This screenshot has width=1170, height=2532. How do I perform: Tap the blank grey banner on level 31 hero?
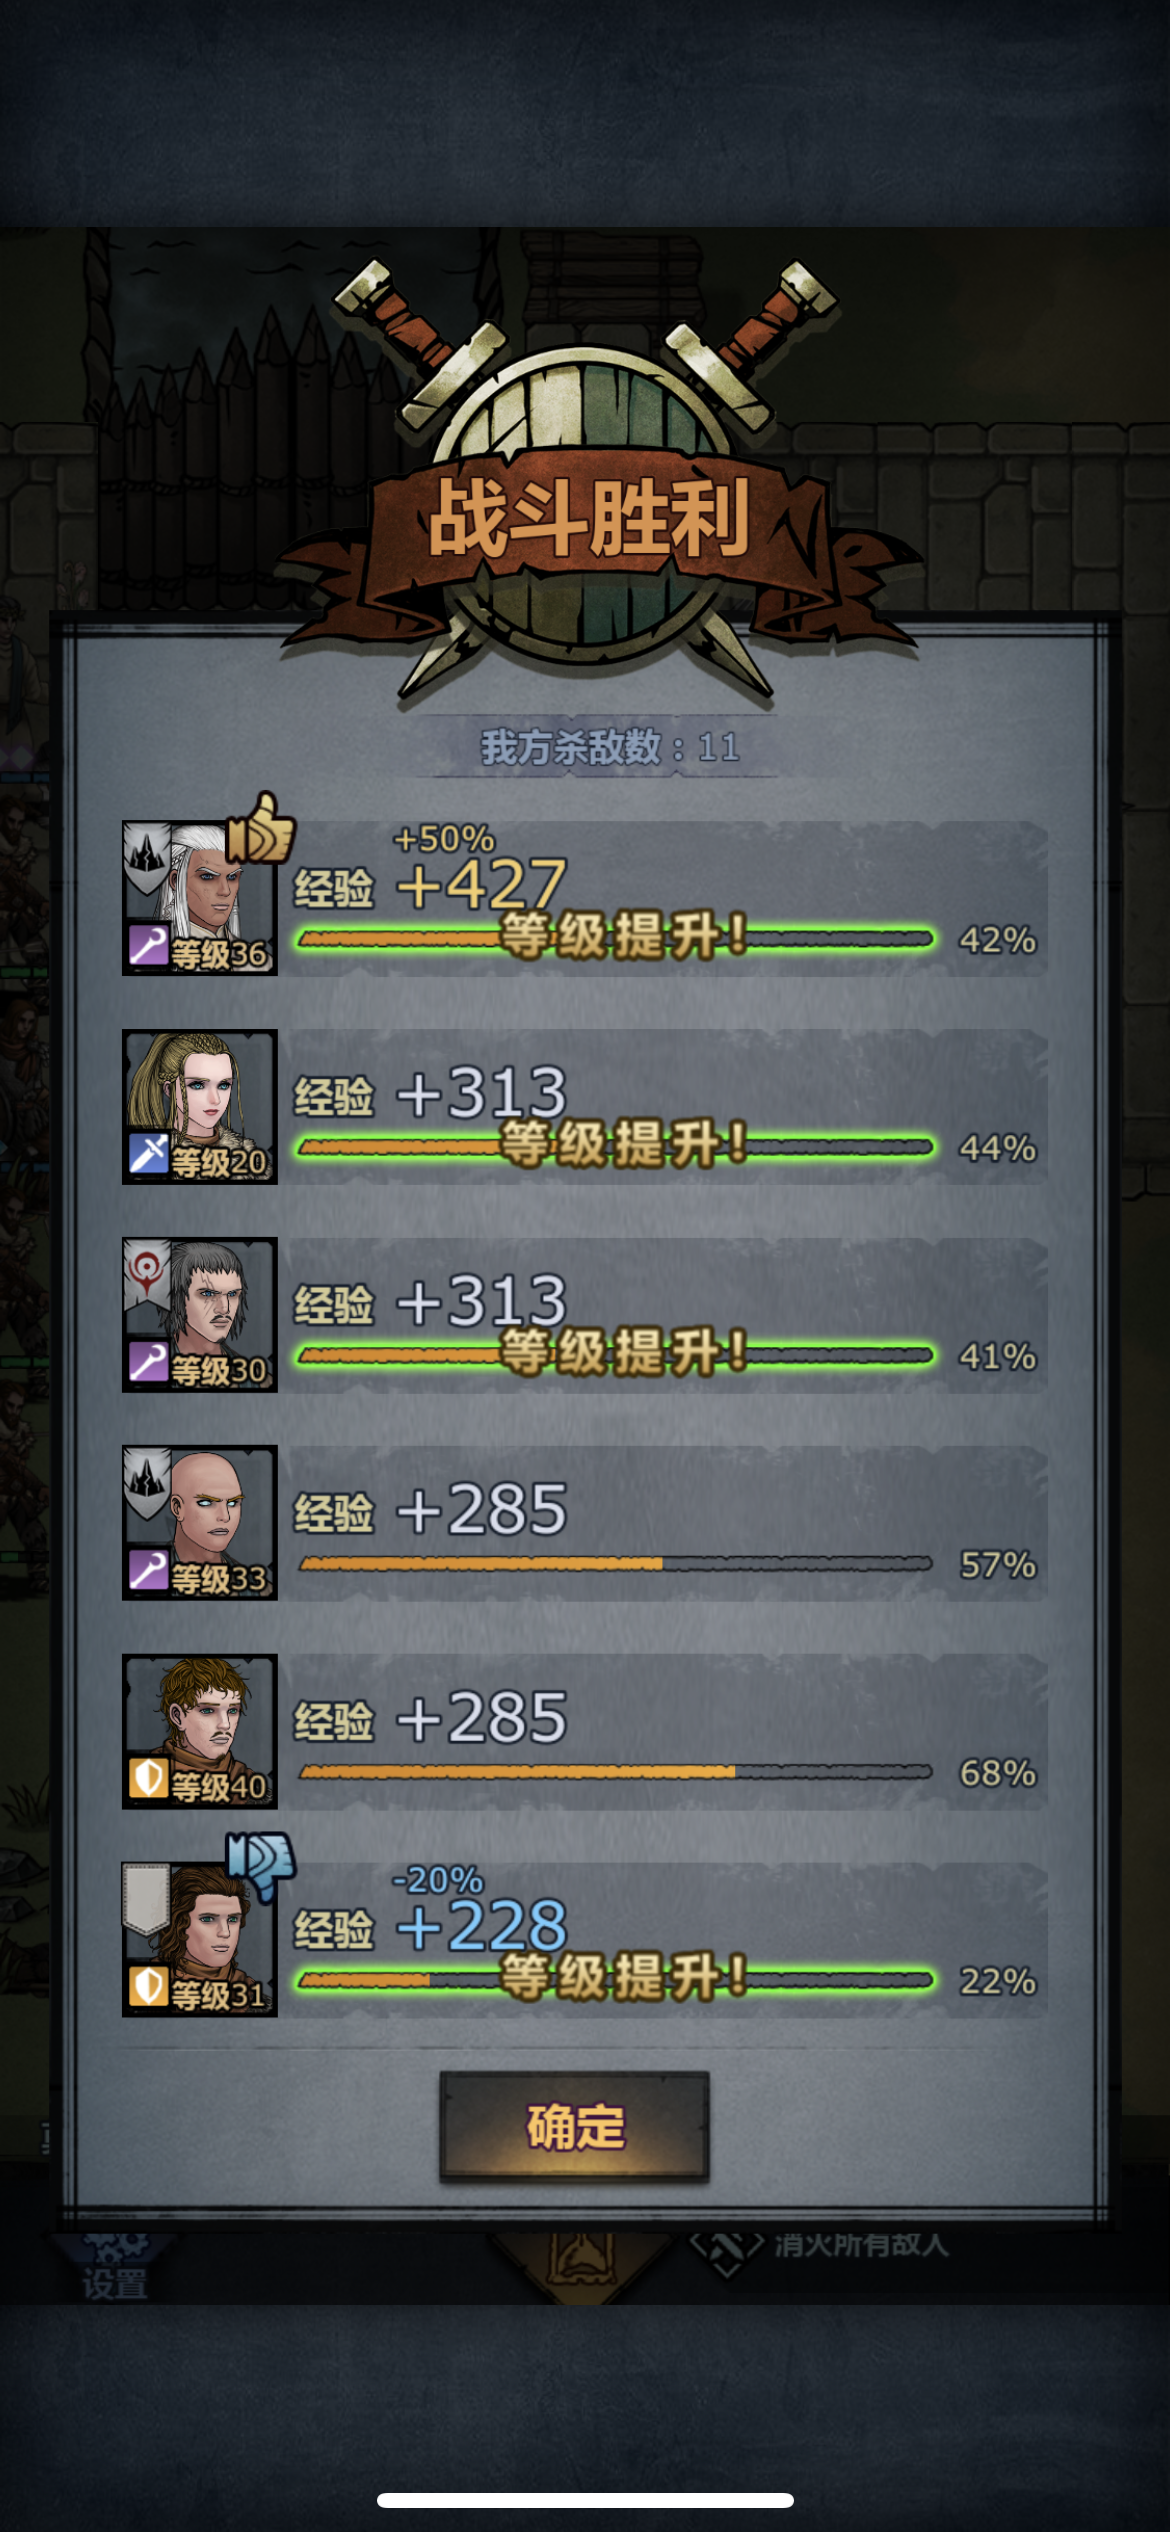[146, 1898]
